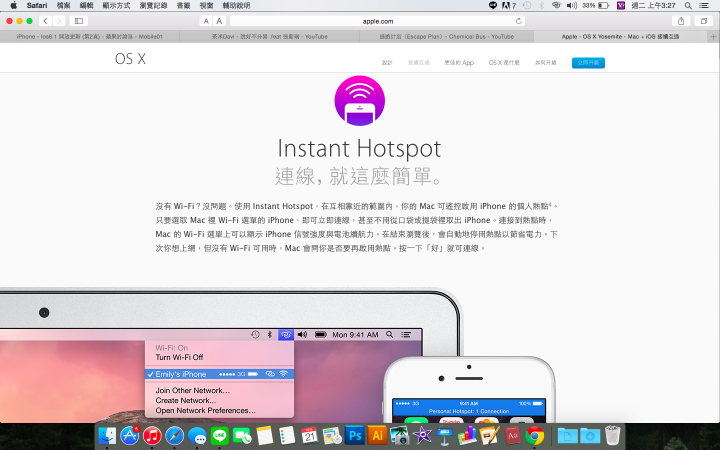
Task: Open the Bluetooth status menu
Action: pos(542,6)
